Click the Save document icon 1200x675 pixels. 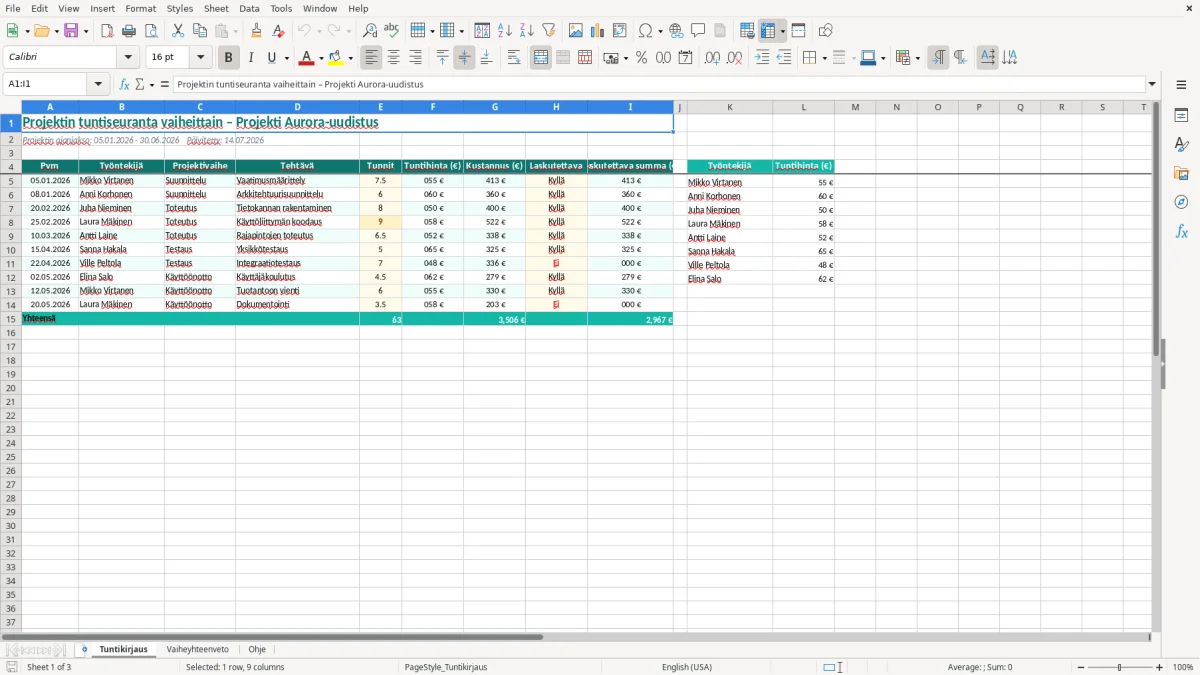coord(71,31)
